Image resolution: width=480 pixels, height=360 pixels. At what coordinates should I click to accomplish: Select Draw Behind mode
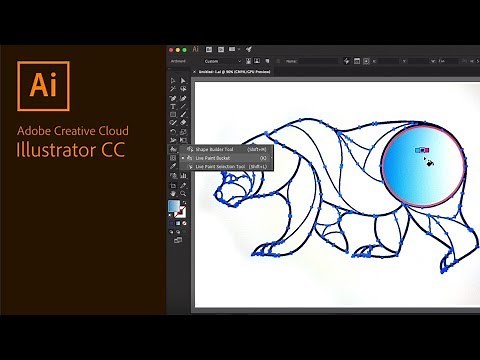(178, 232)
